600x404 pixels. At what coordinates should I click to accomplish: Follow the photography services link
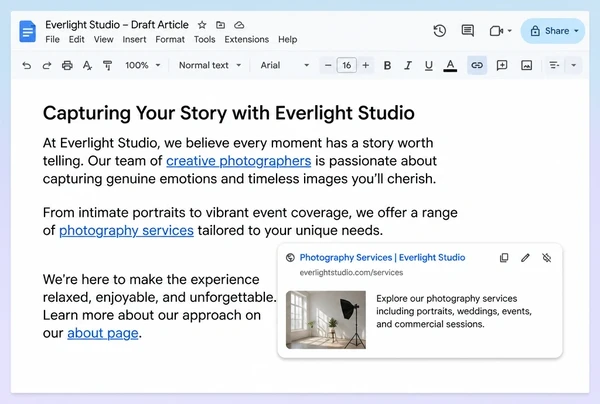pyautogui.click(x=126, y=231)
